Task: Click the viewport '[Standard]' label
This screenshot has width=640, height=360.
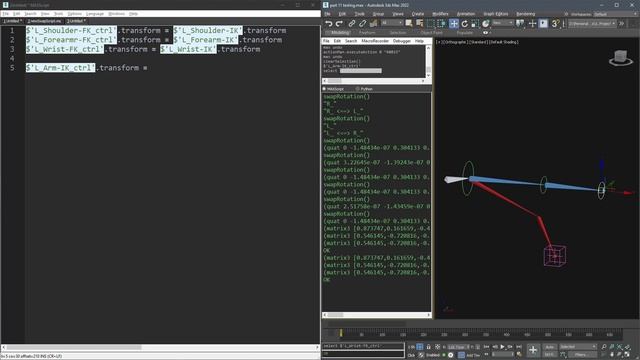Action: (477, 42)
